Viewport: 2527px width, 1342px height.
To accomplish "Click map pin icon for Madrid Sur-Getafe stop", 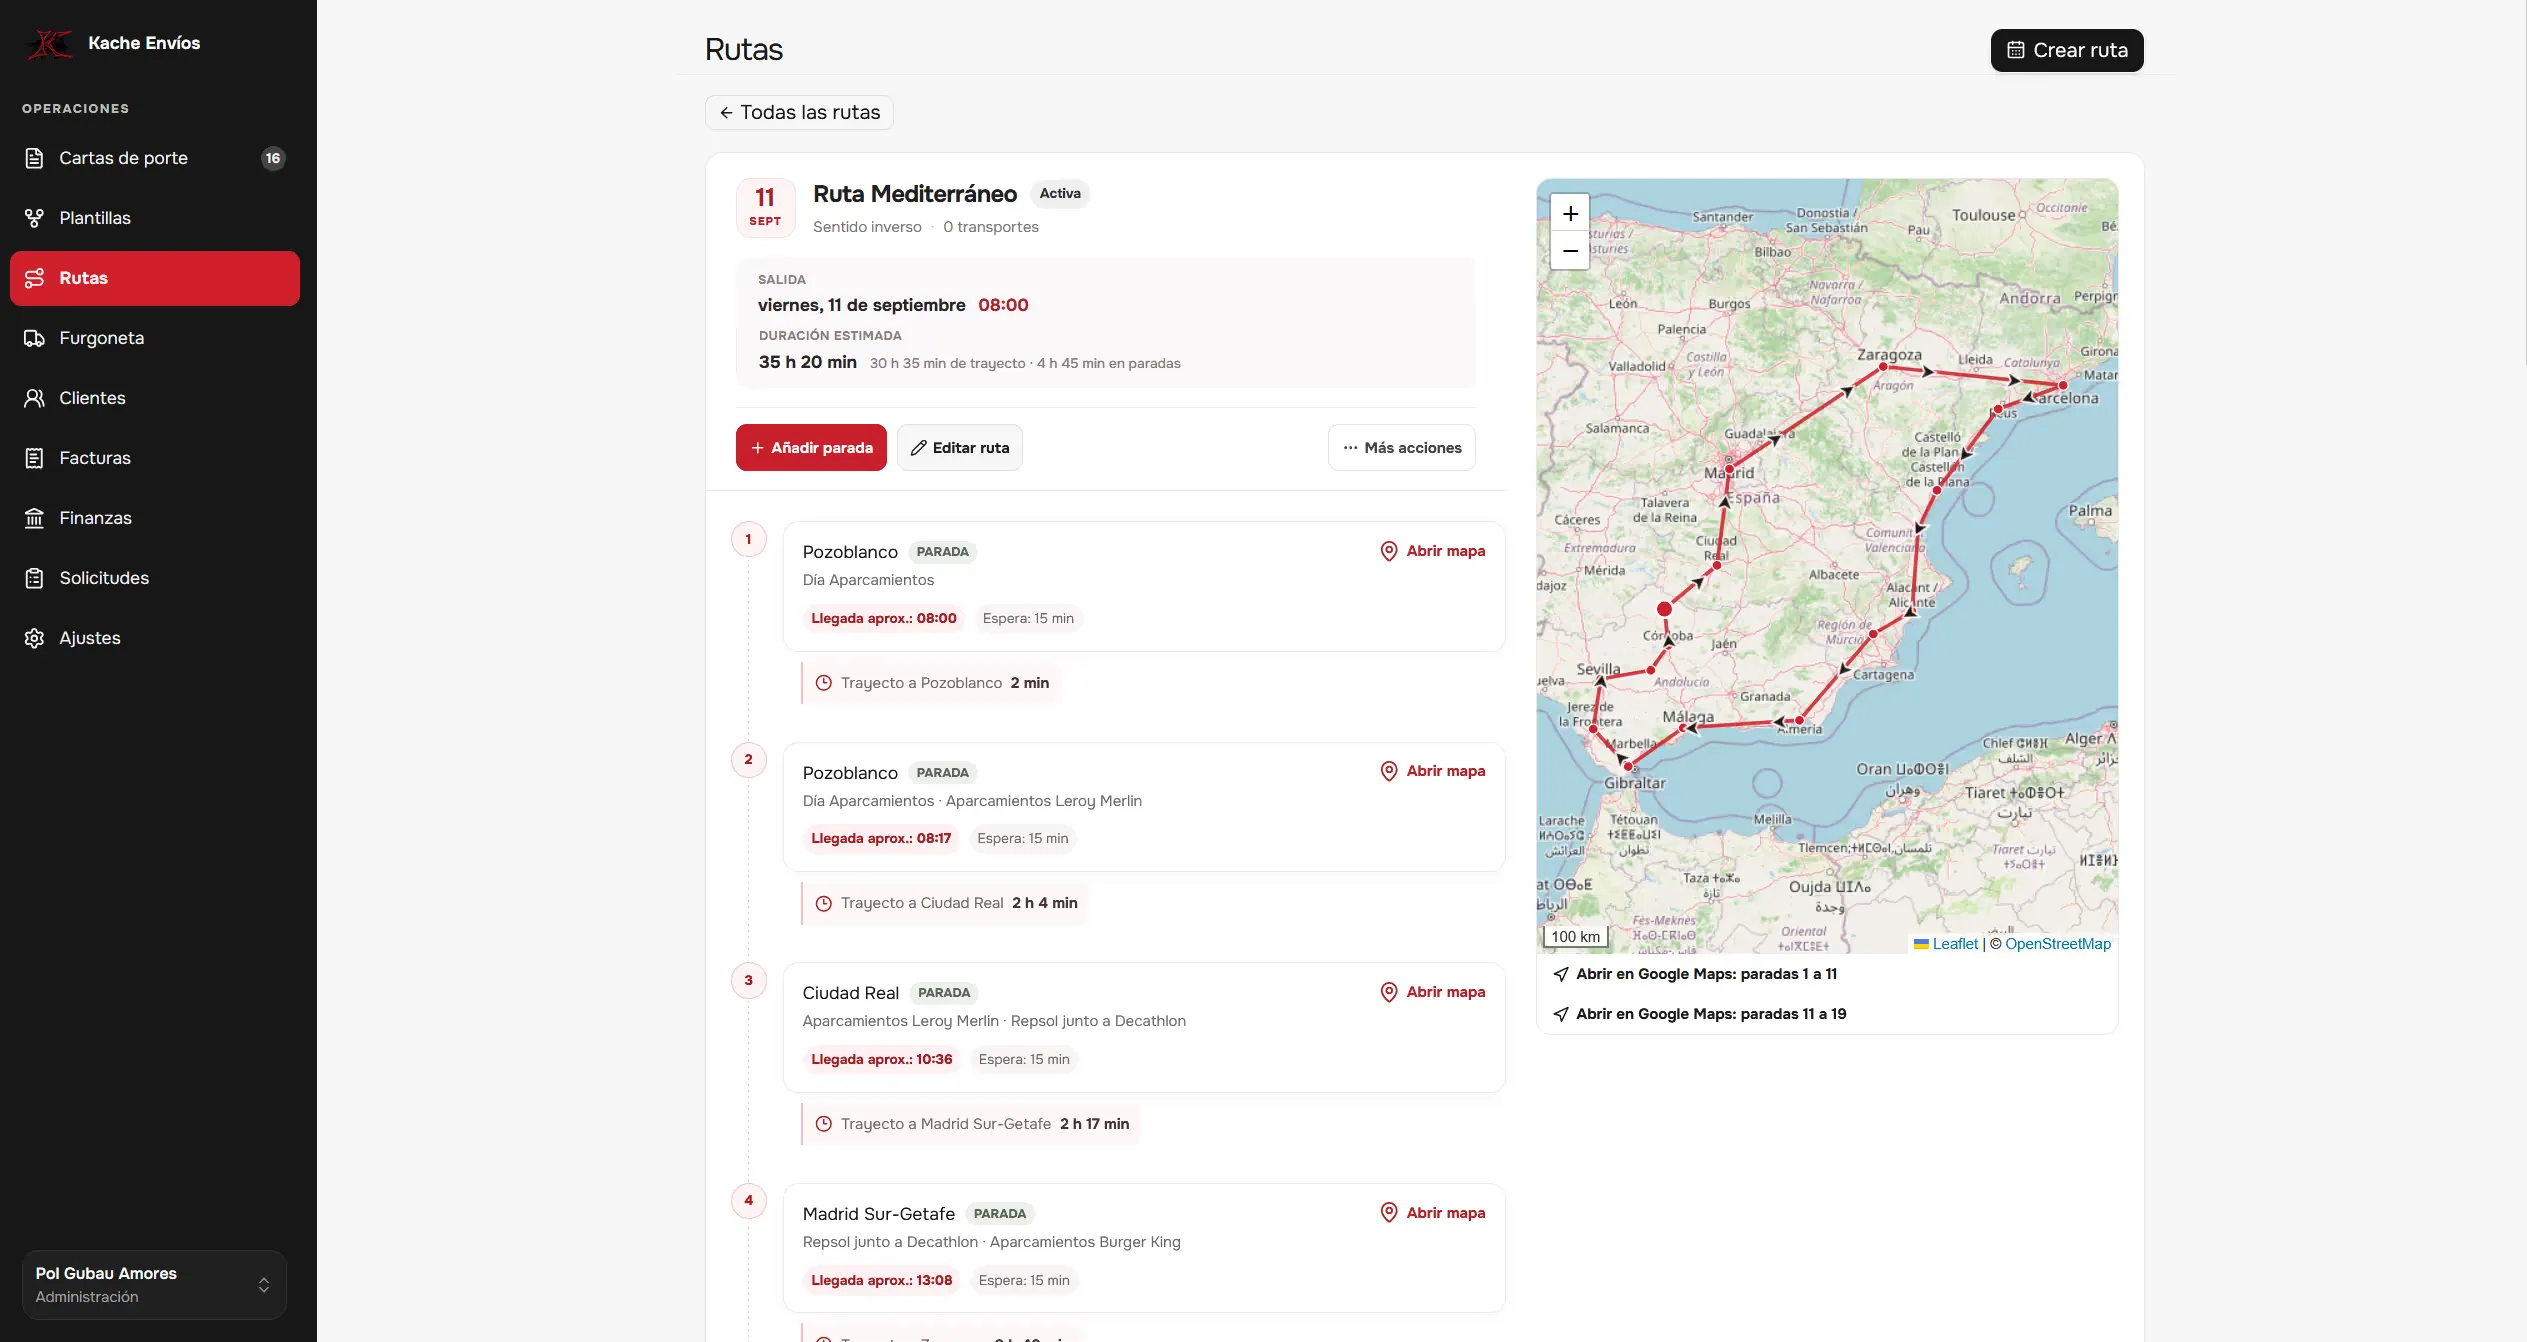I will coord(1388,1213).
